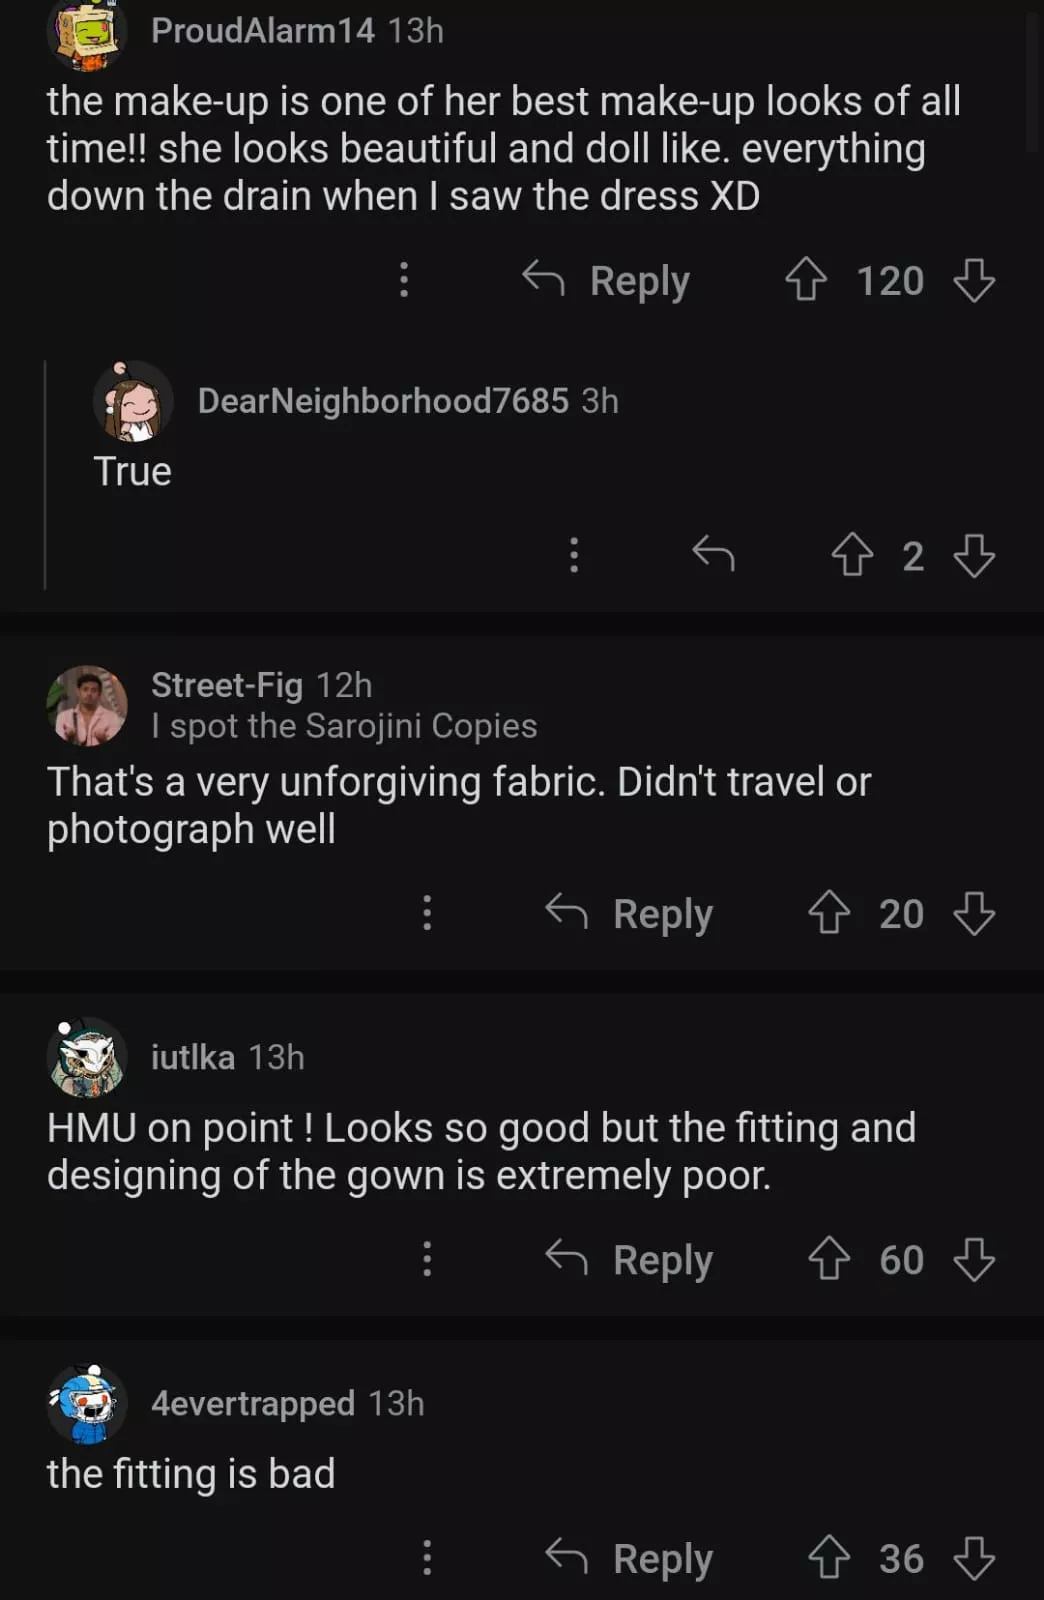Open DearNeighborhood7685's profile avatar
This screenshot has width=1044, height=1600.
point(133,402)
